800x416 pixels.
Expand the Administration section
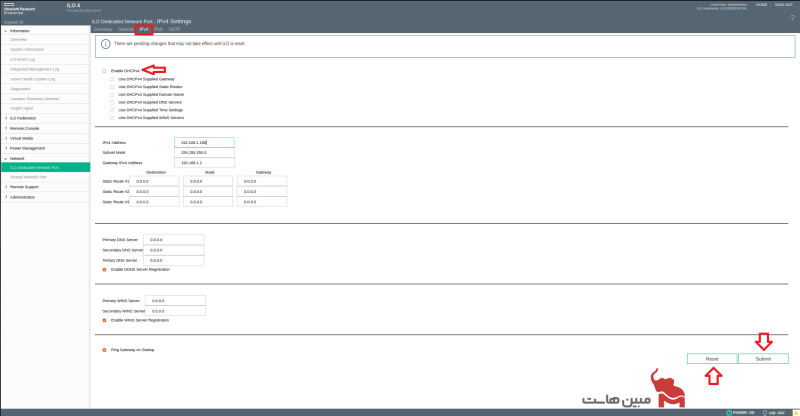(x=6, y=197)
